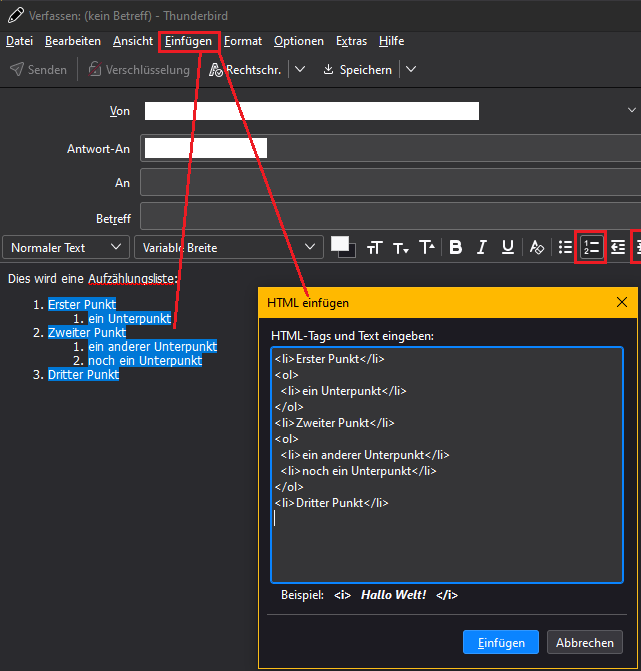641x671 pixels.
Task: Click the numbered list icon
Action: coord(592,247)
